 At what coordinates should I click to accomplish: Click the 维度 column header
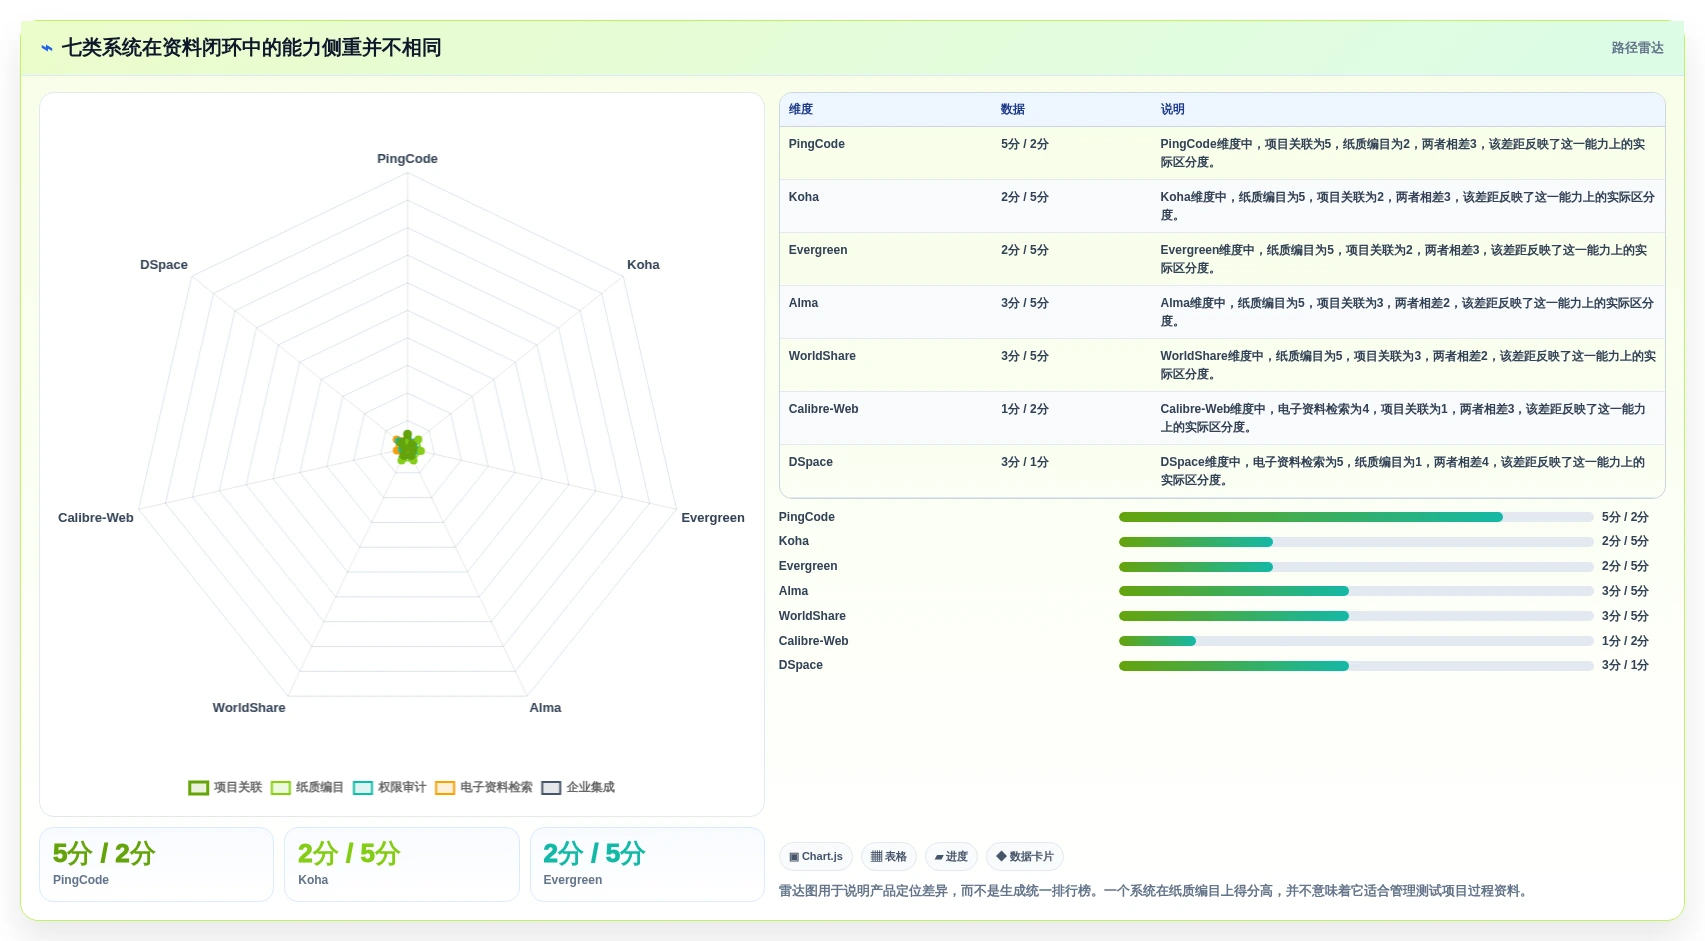coord(801,110)
